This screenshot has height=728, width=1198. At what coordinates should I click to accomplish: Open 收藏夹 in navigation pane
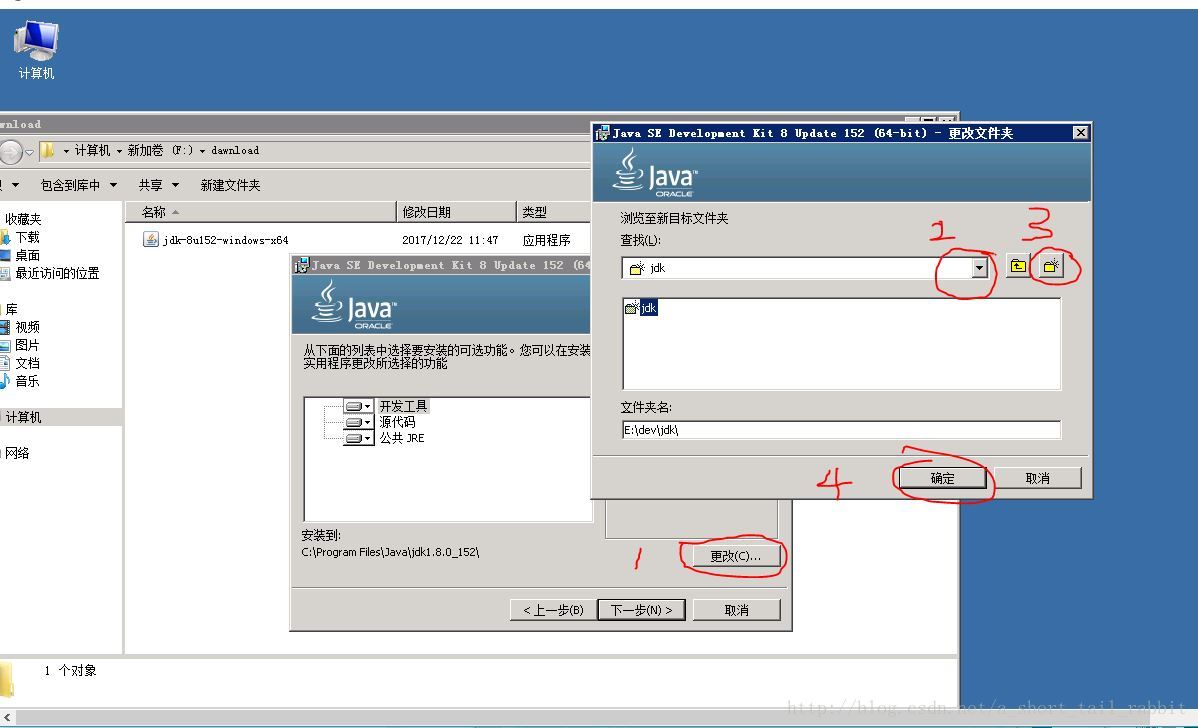pyautogui.click(x=23, y=219)
